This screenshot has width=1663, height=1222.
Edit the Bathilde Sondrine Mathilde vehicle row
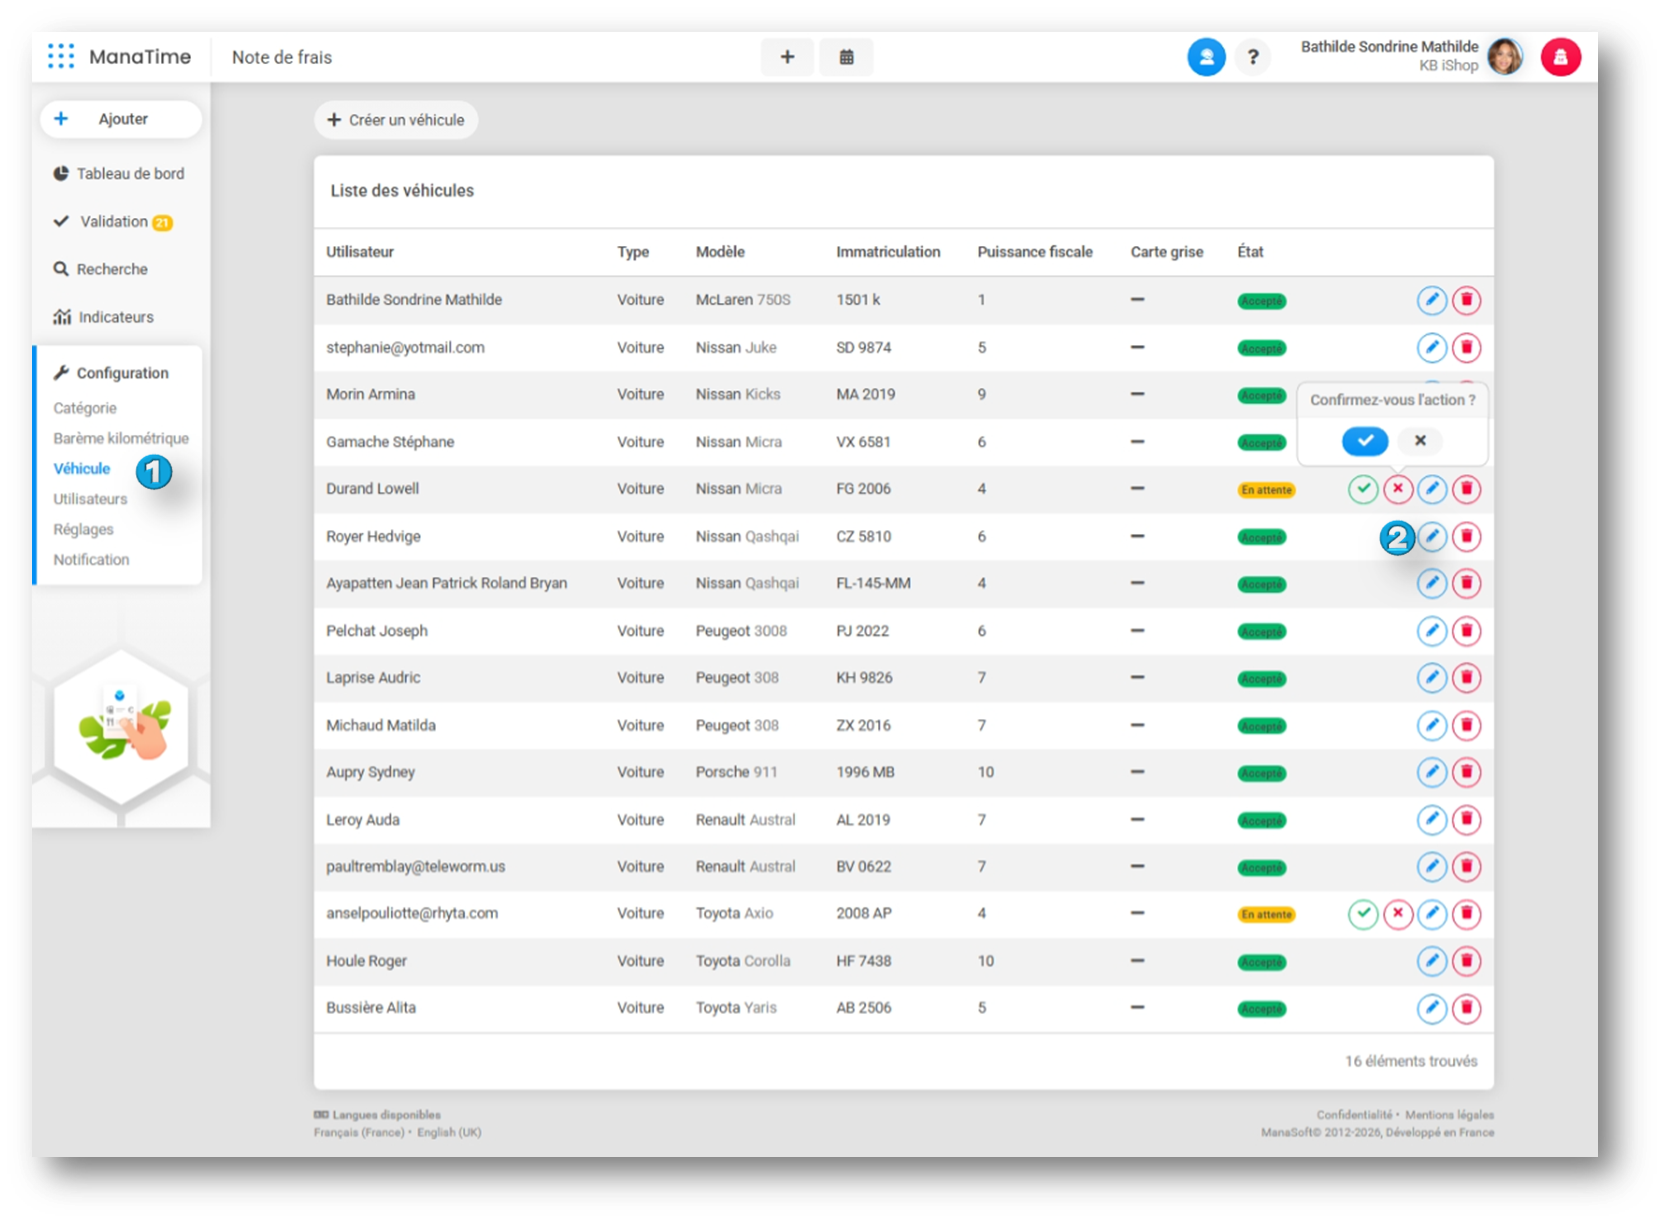point(1431,300)
